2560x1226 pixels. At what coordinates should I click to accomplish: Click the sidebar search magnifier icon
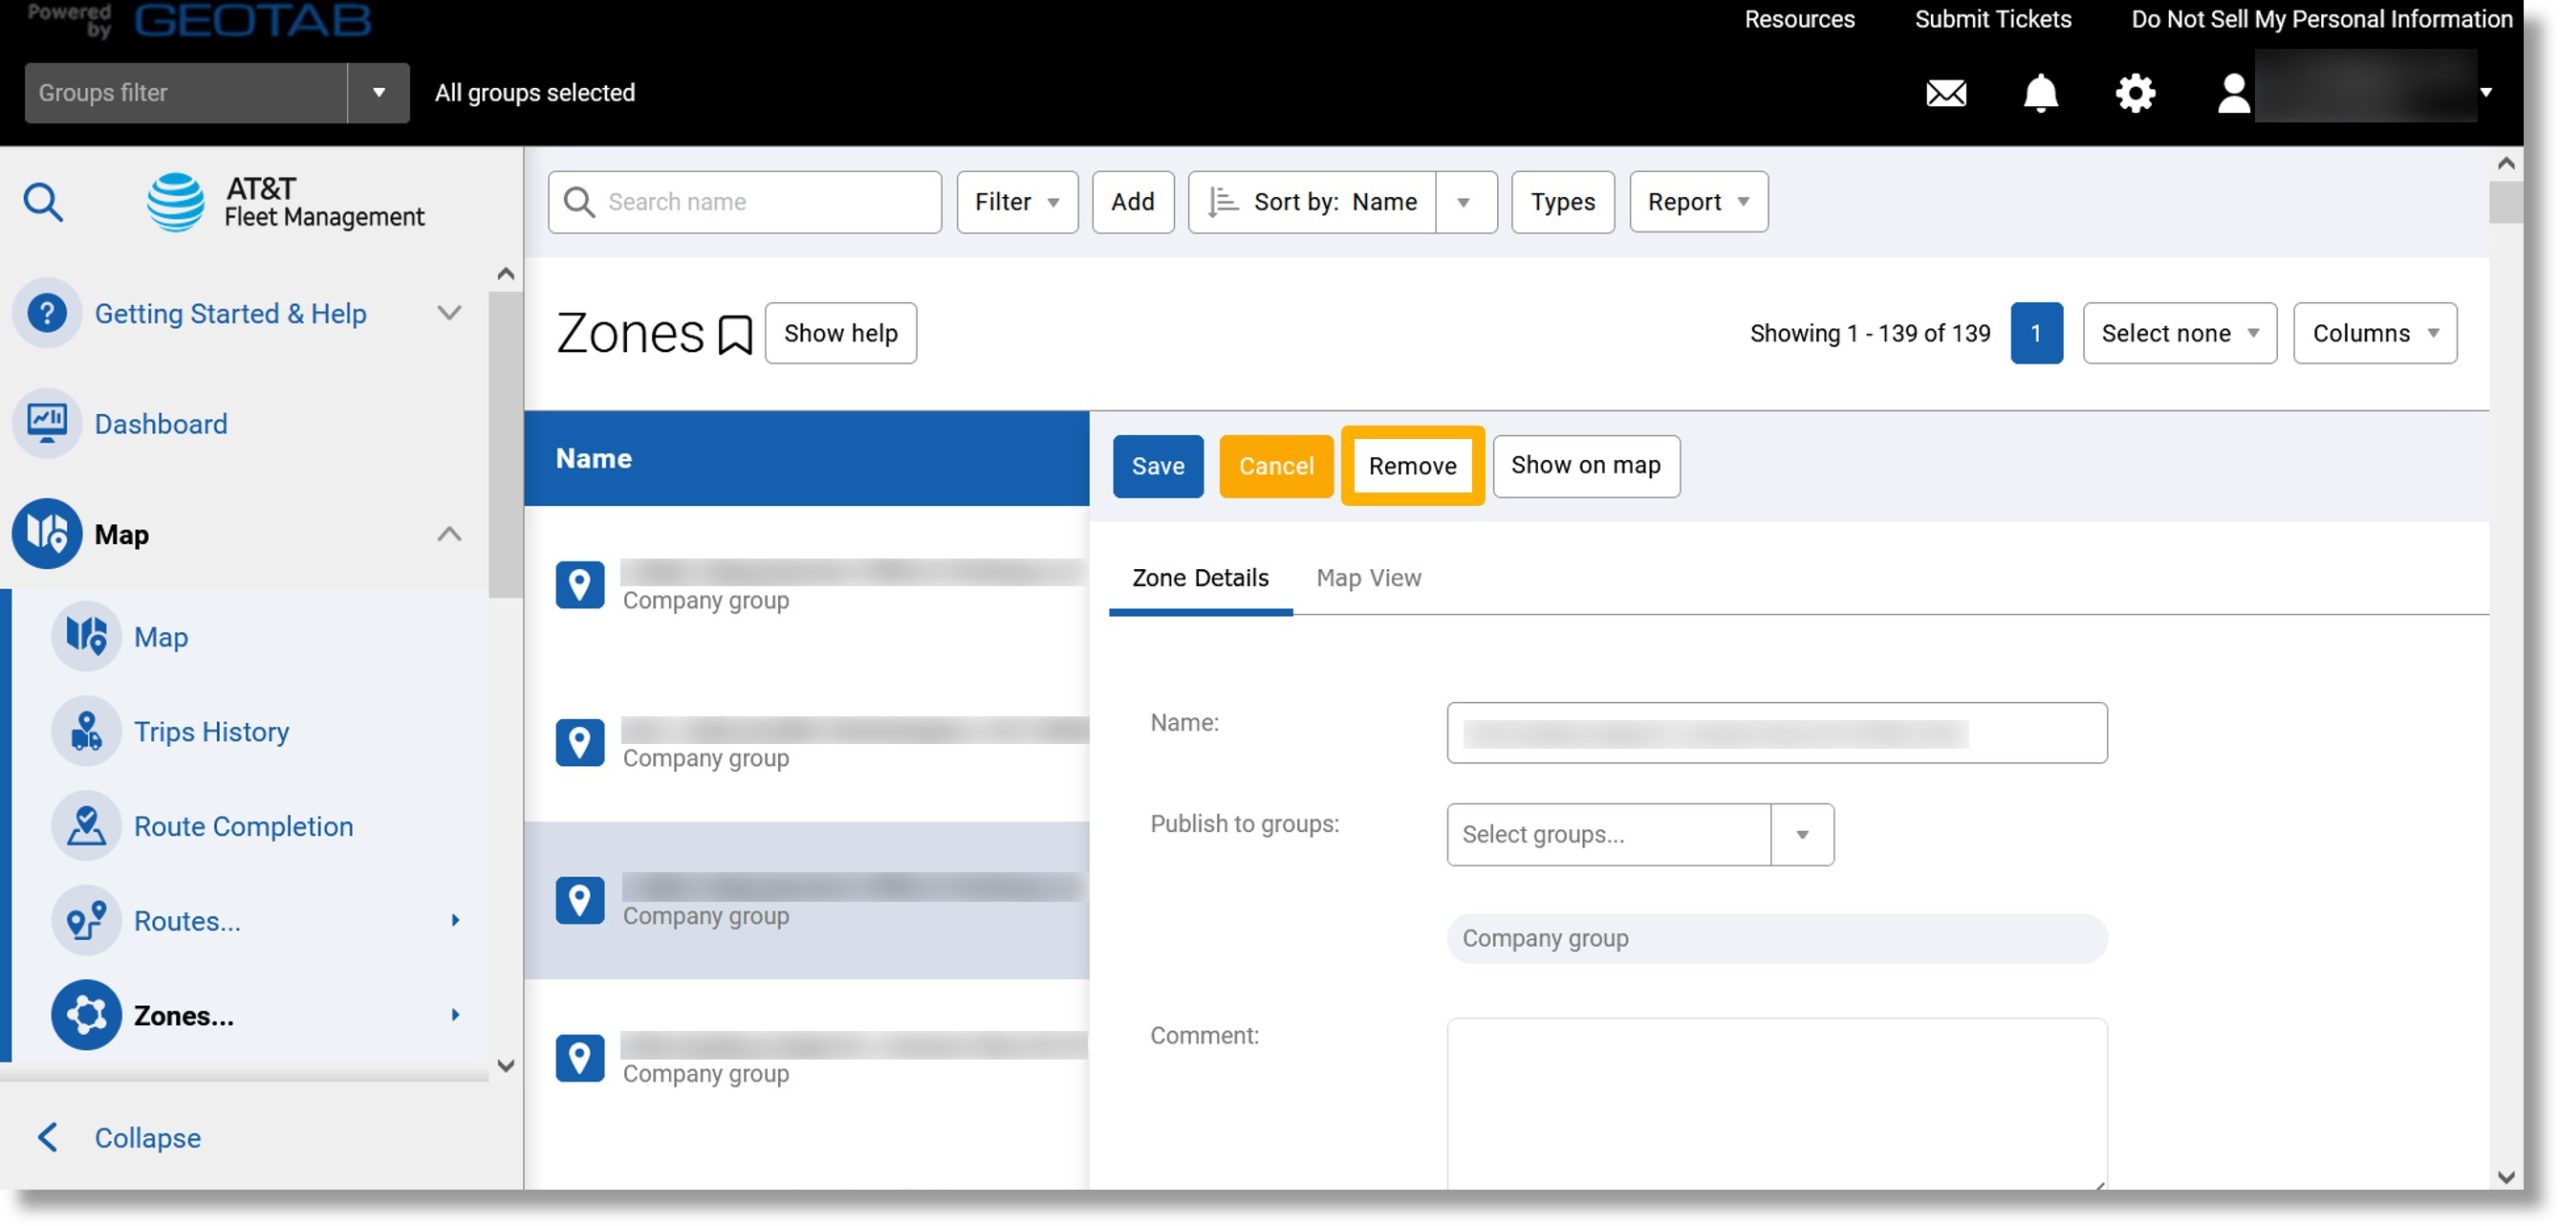coord(43,202)
